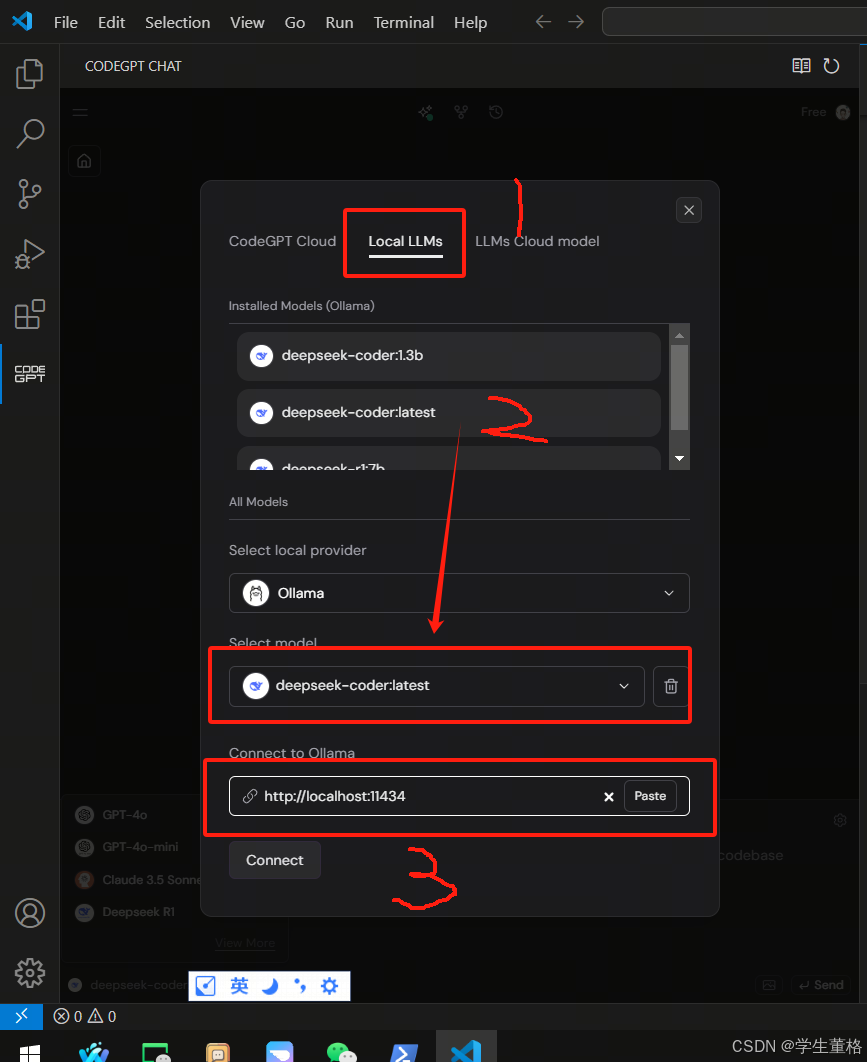Click the Installed Models (Ollama) heading

click(x=301, y=306)
